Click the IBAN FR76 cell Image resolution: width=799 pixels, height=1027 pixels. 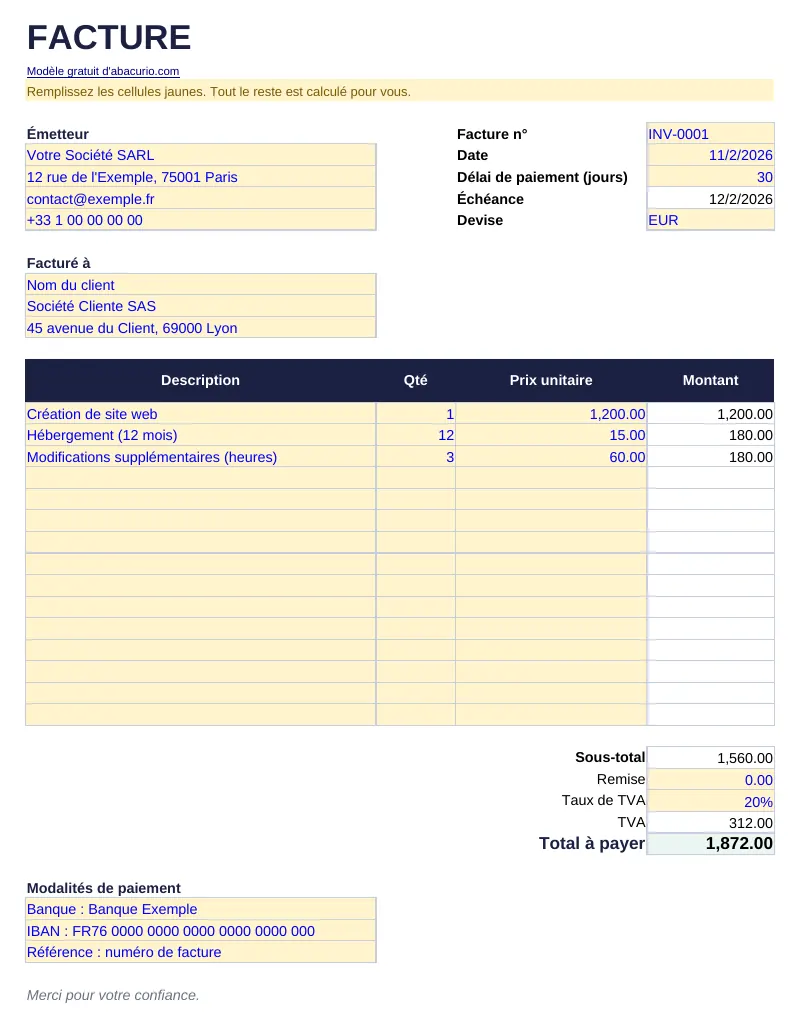click(x=200, y=931)
